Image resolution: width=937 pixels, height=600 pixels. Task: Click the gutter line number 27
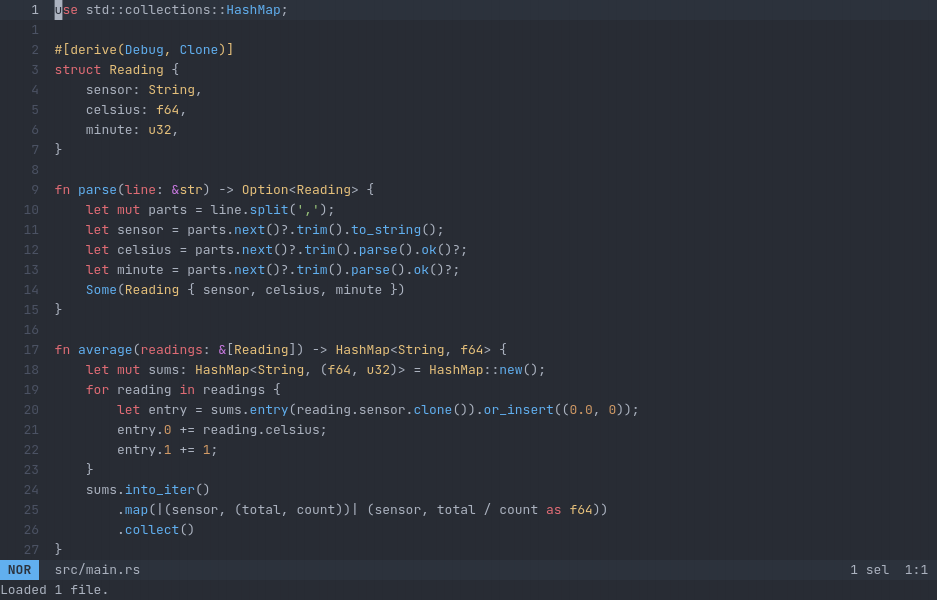(31, 550)
